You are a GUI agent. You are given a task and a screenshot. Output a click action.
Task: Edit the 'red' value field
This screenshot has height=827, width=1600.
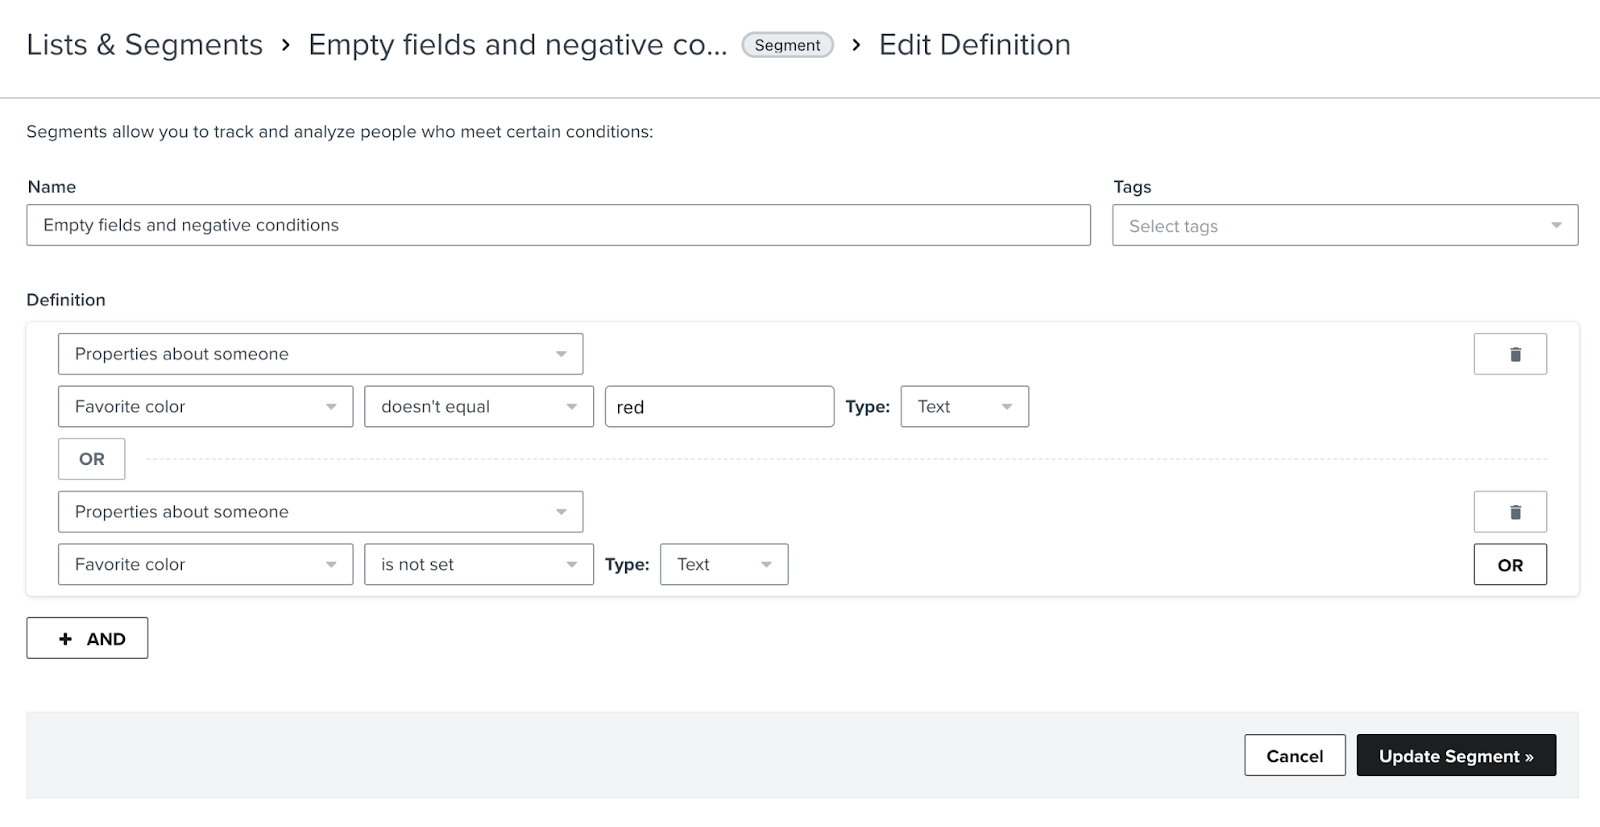click(719, 407)
